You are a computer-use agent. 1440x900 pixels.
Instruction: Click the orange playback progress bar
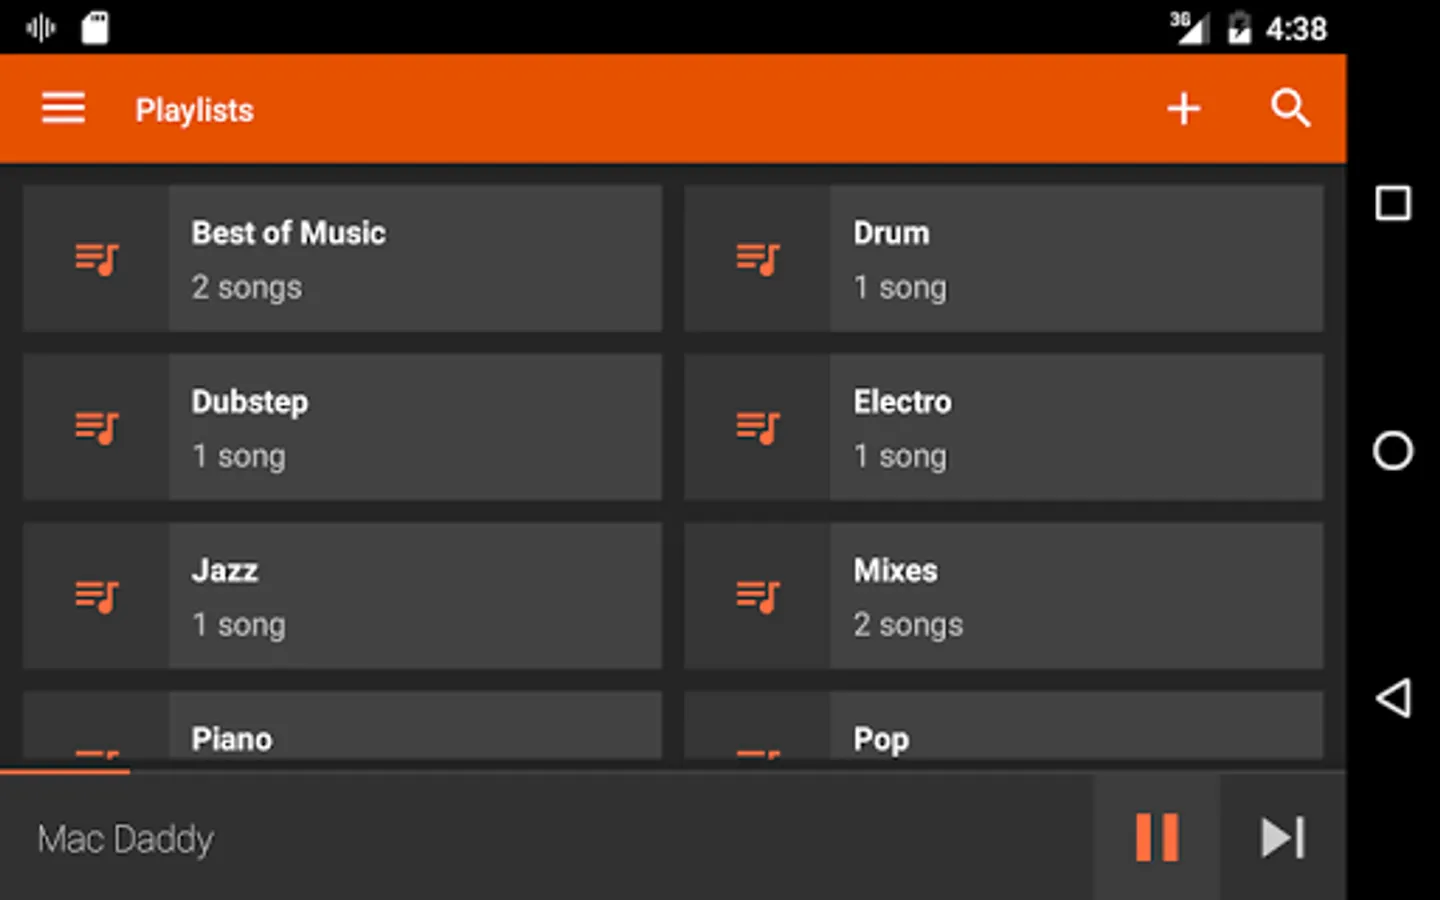[x=65, y=771]
